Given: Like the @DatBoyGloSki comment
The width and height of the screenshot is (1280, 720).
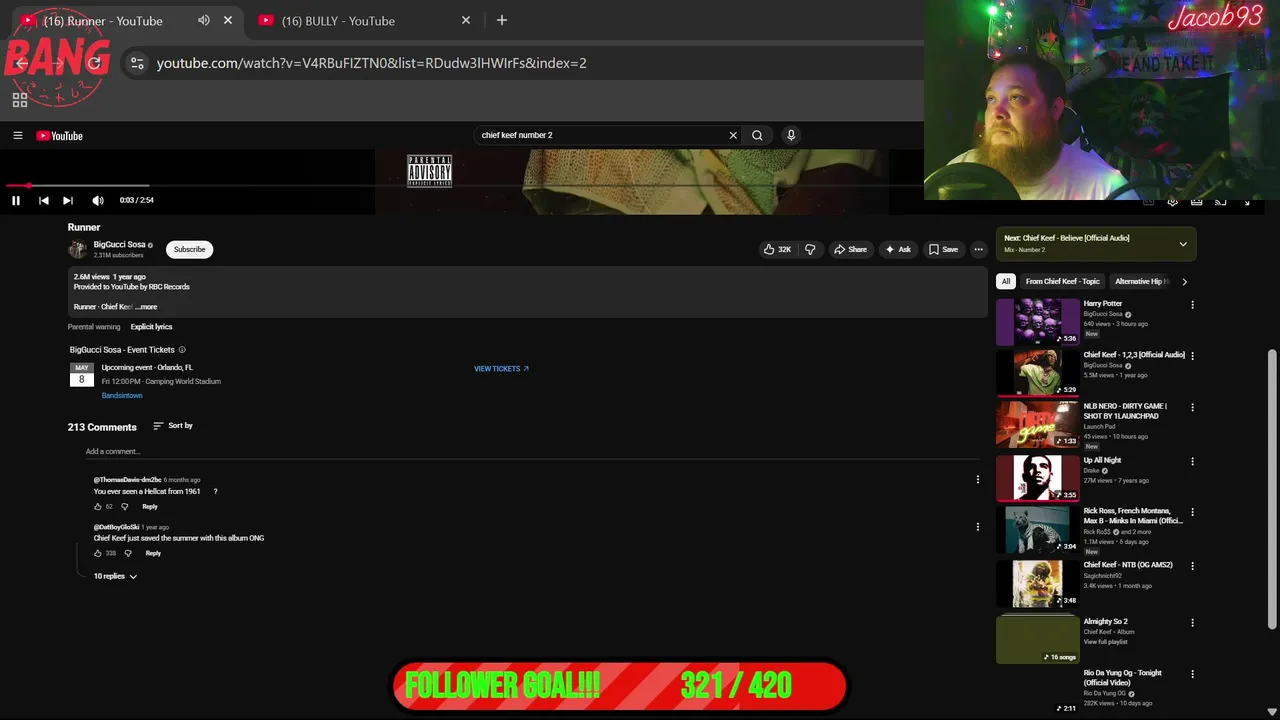Looking at the screenshot, I should point(98,553).
